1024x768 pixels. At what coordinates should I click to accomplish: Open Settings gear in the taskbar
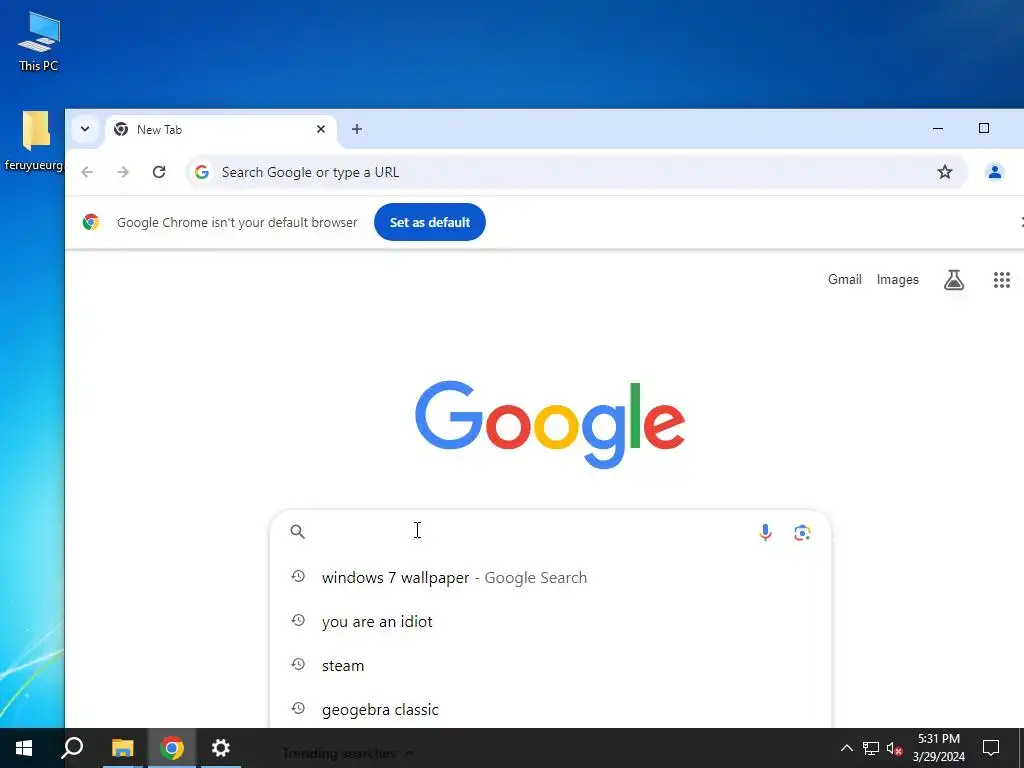[x=221, y=748]
